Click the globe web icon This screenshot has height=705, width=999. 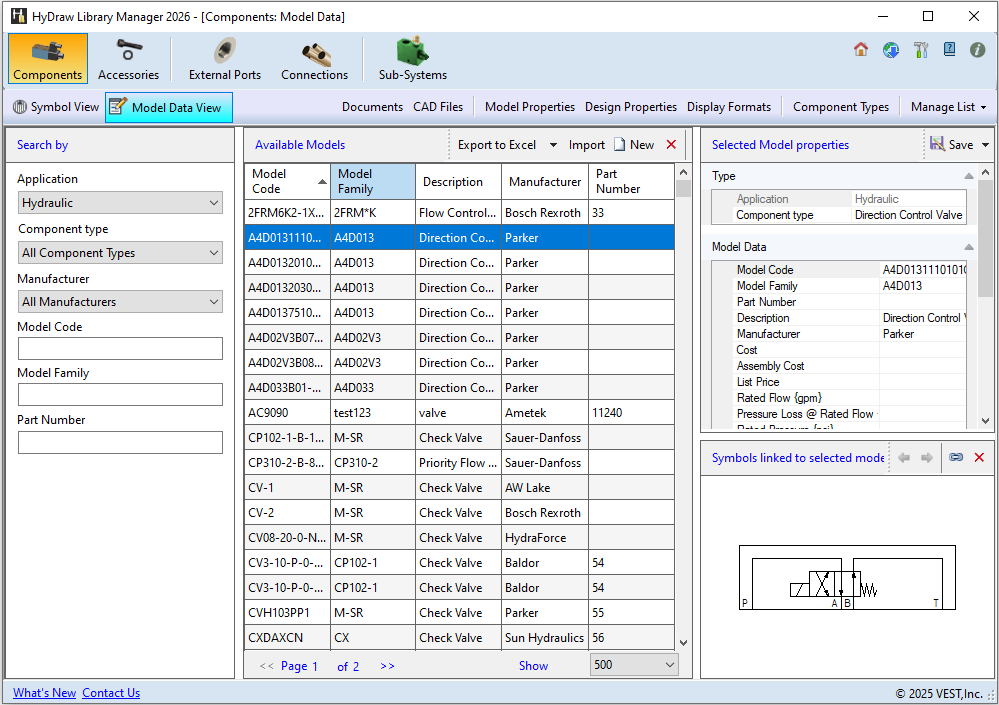click(891, 50)
